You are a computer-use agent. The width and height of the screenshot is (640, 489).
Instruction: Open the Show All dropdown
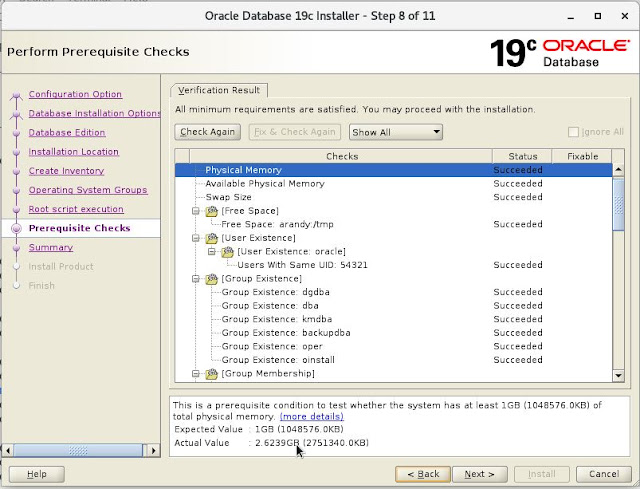click(396, 132)
